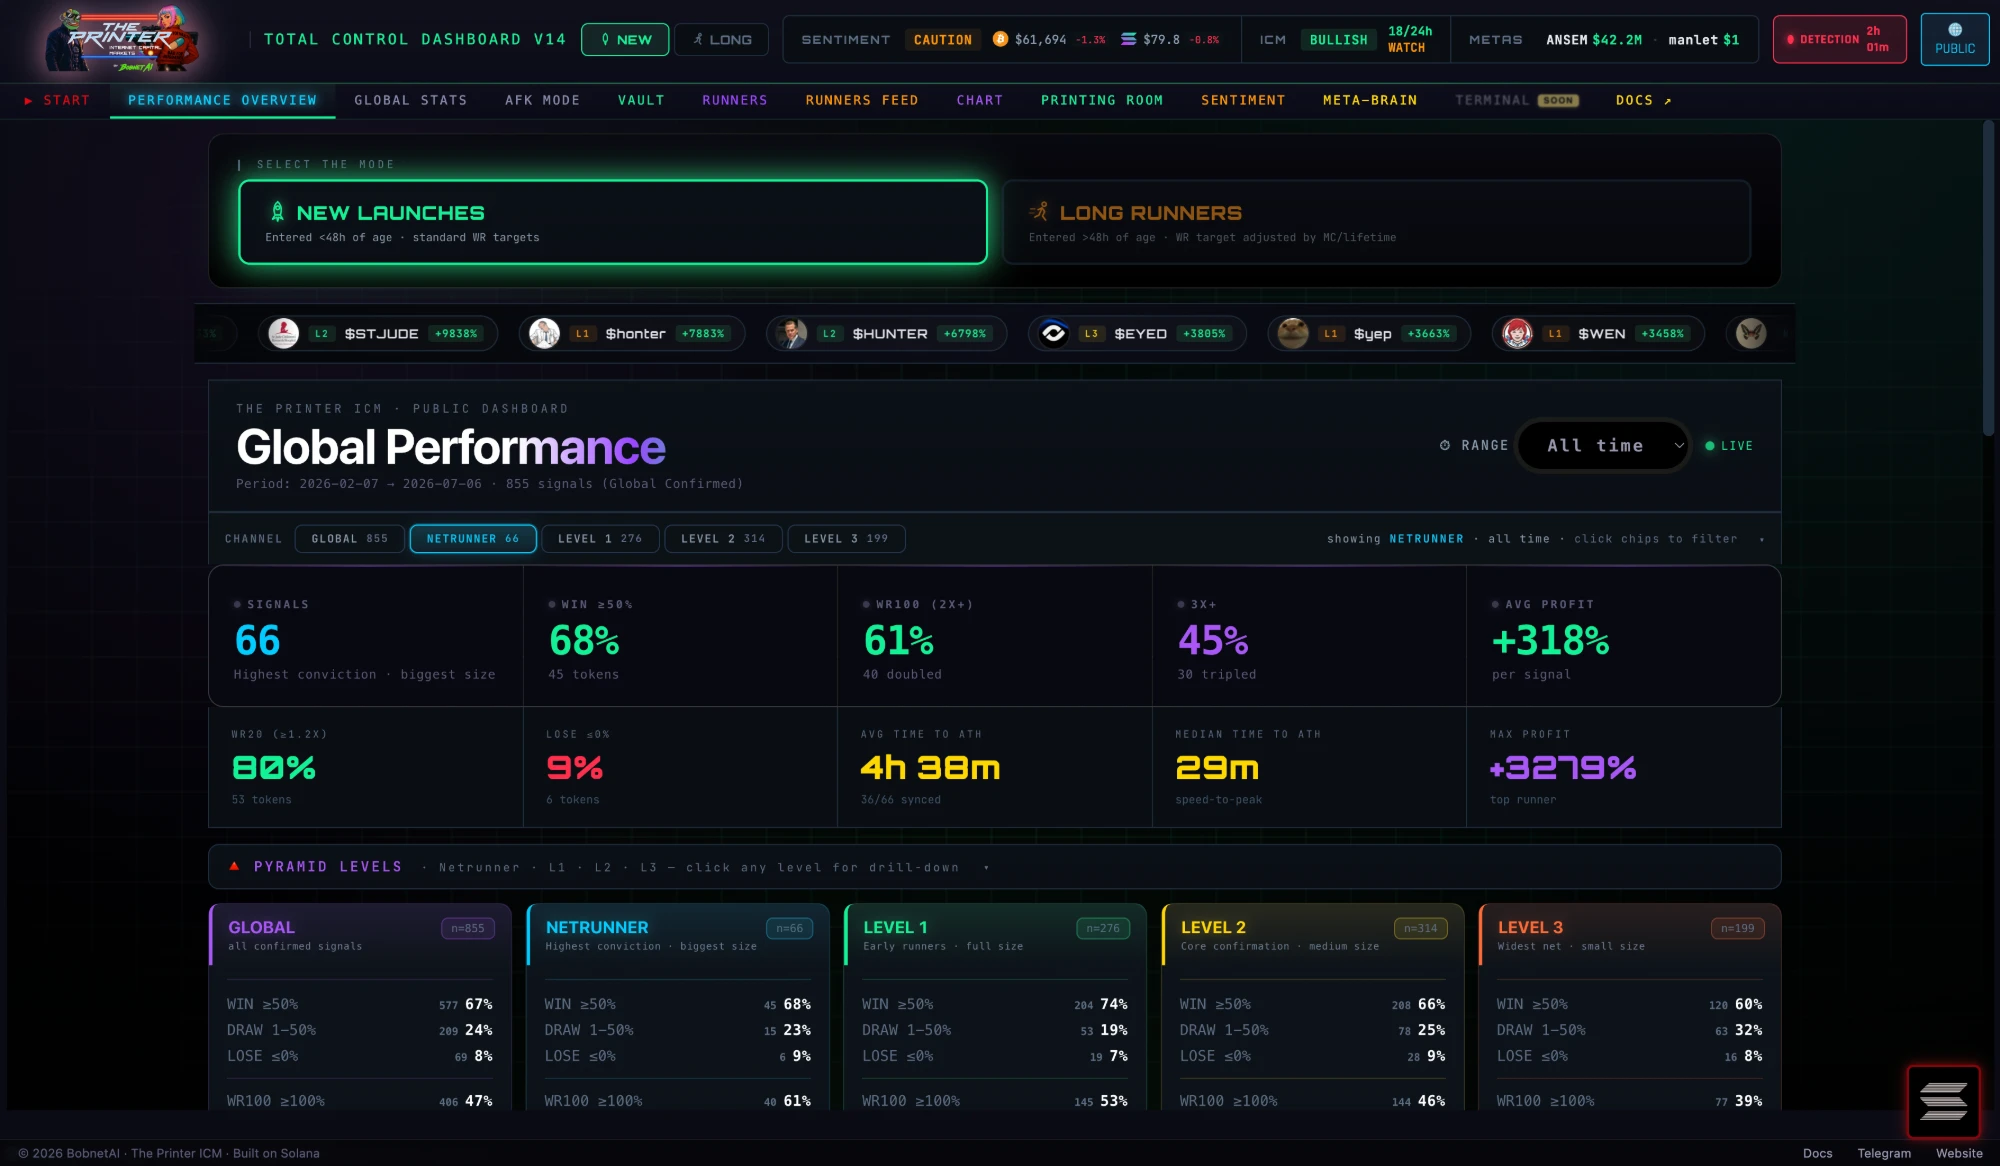Screen dimensions: 2000x1166
Task: Click the globe icon on Public button
Action: [1955, 30]
